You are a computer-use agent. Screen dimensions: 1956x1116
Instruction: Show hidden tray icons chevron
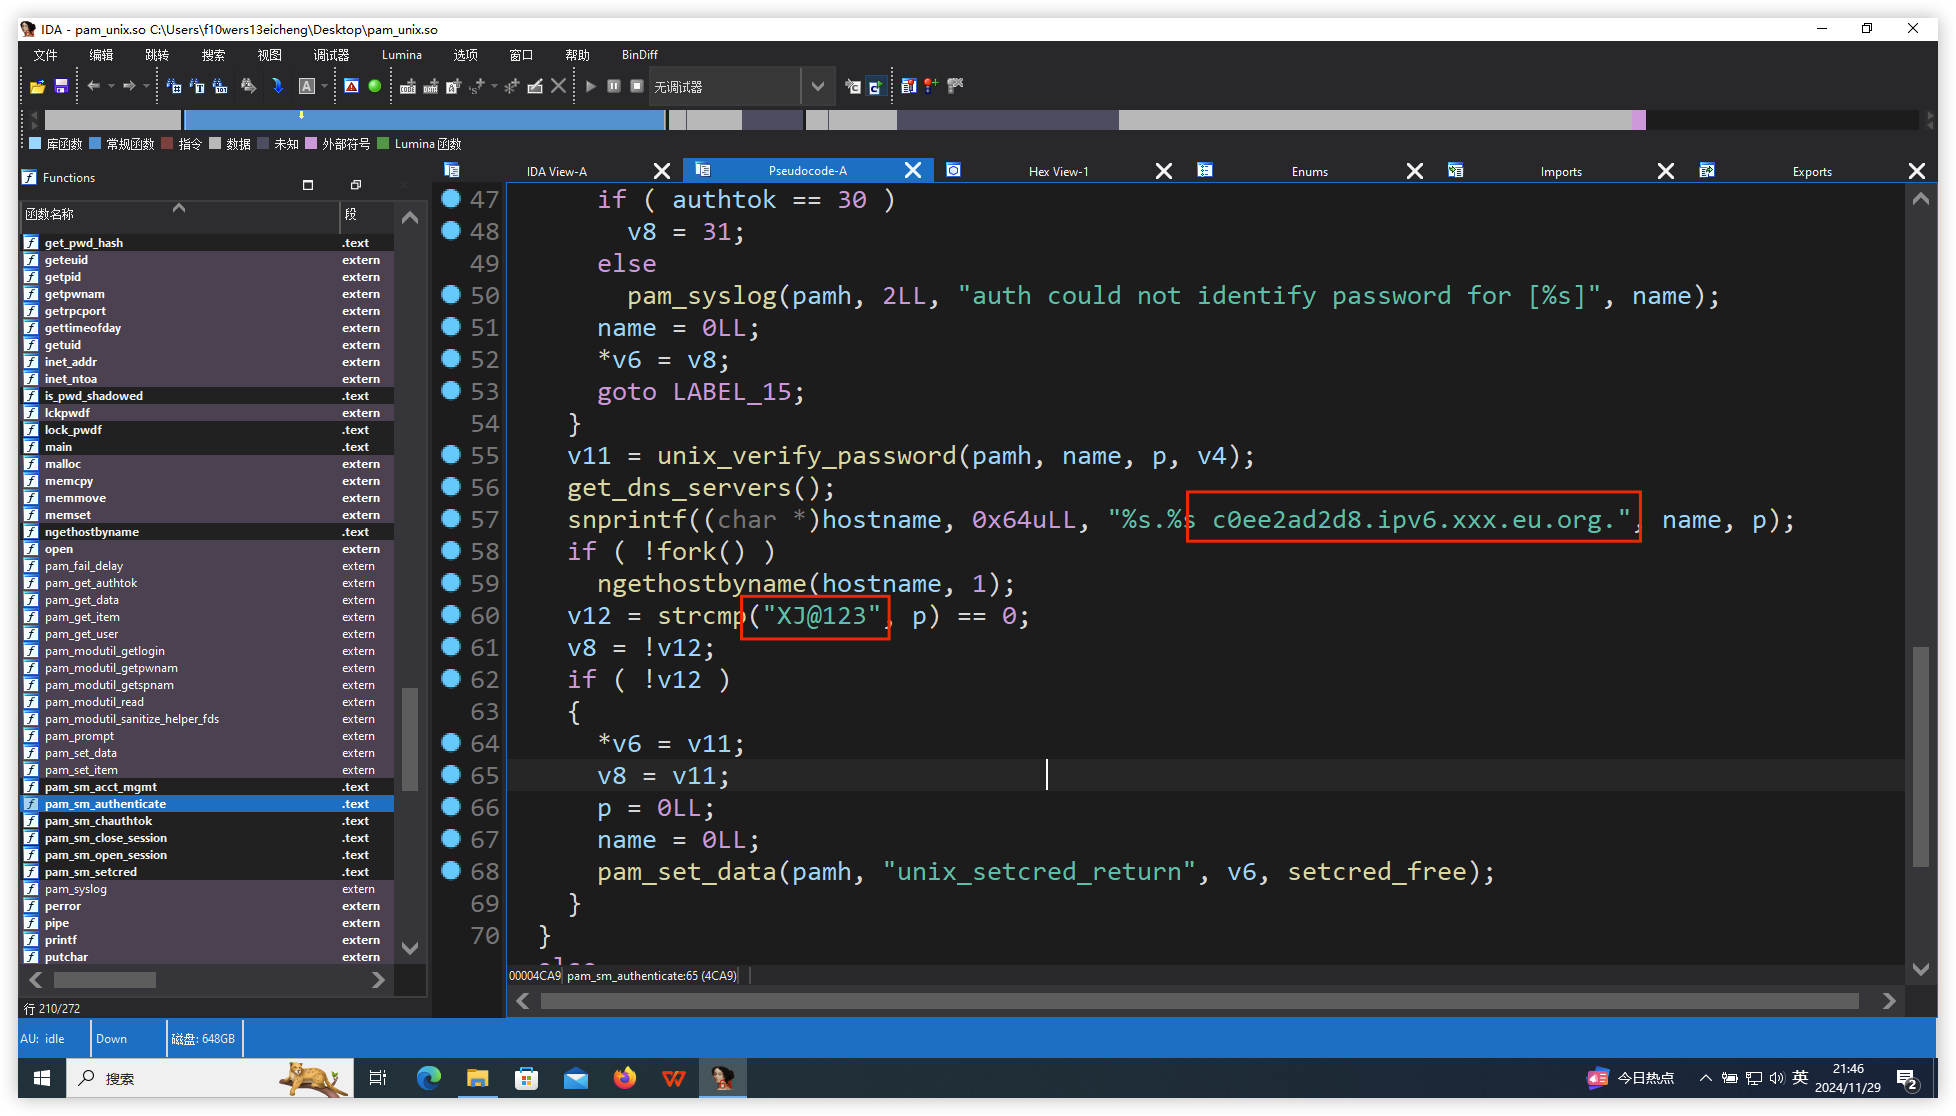(1705, 1078)
